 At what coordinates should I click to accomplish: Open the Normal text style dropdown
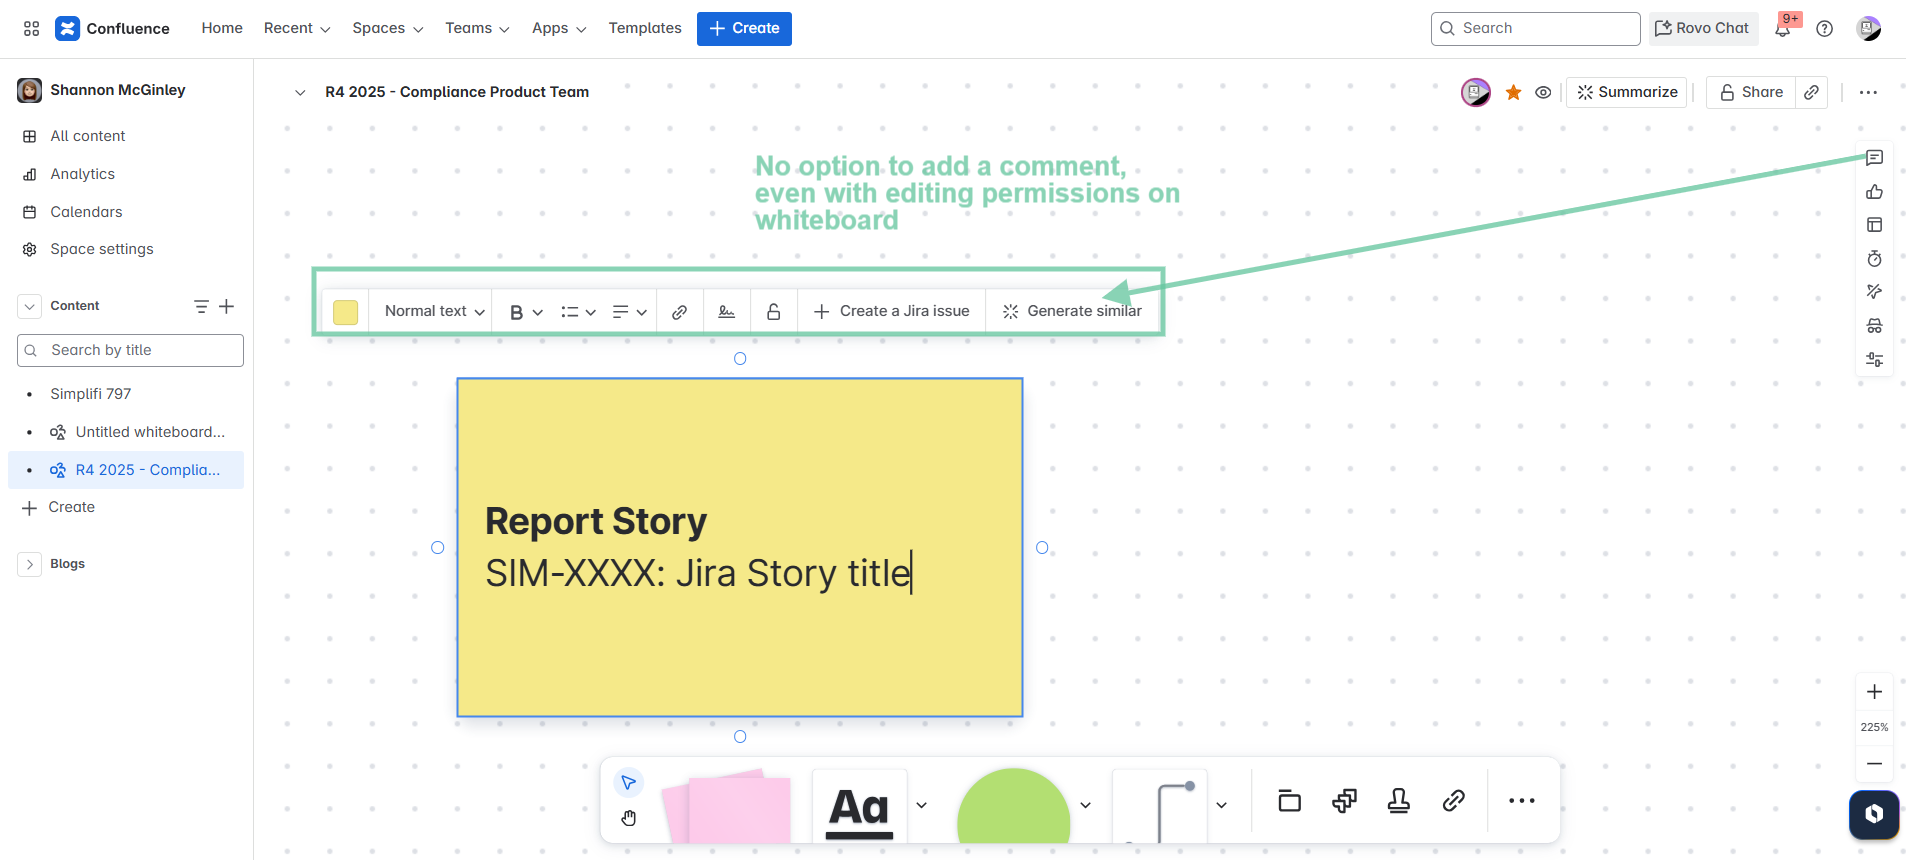click(435, 312)
